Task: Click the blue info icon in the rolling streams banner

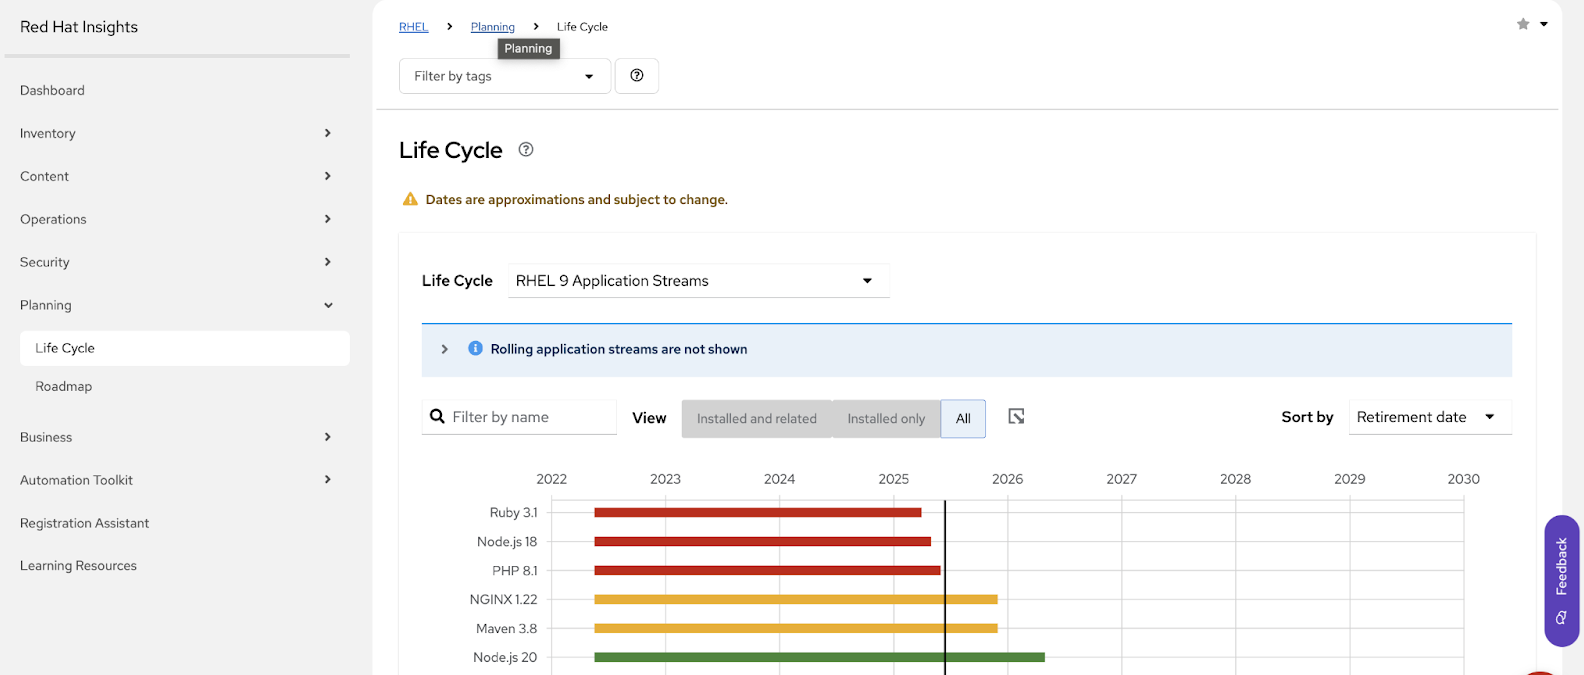Action: pos(475,349)
